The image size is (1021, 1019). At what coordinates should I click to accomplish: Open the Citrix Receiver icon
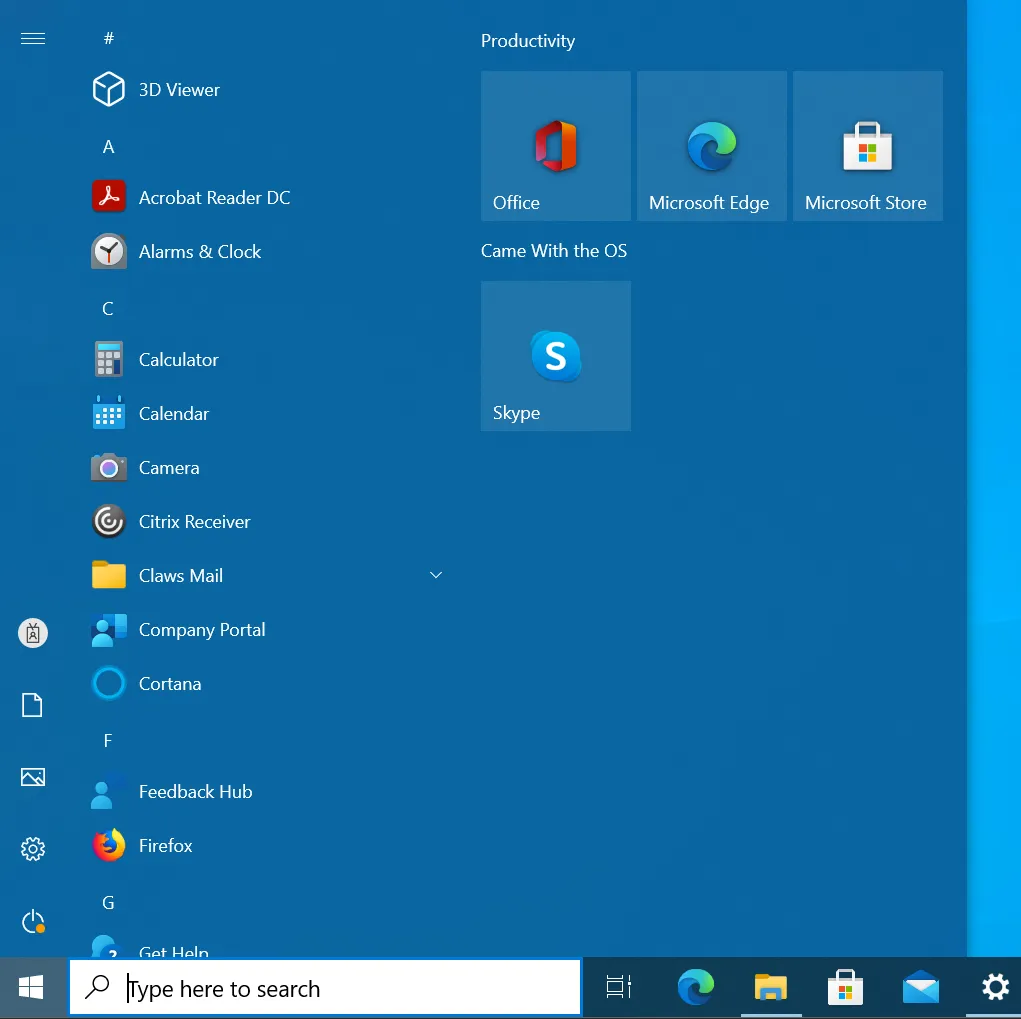(x=108, y=521)
